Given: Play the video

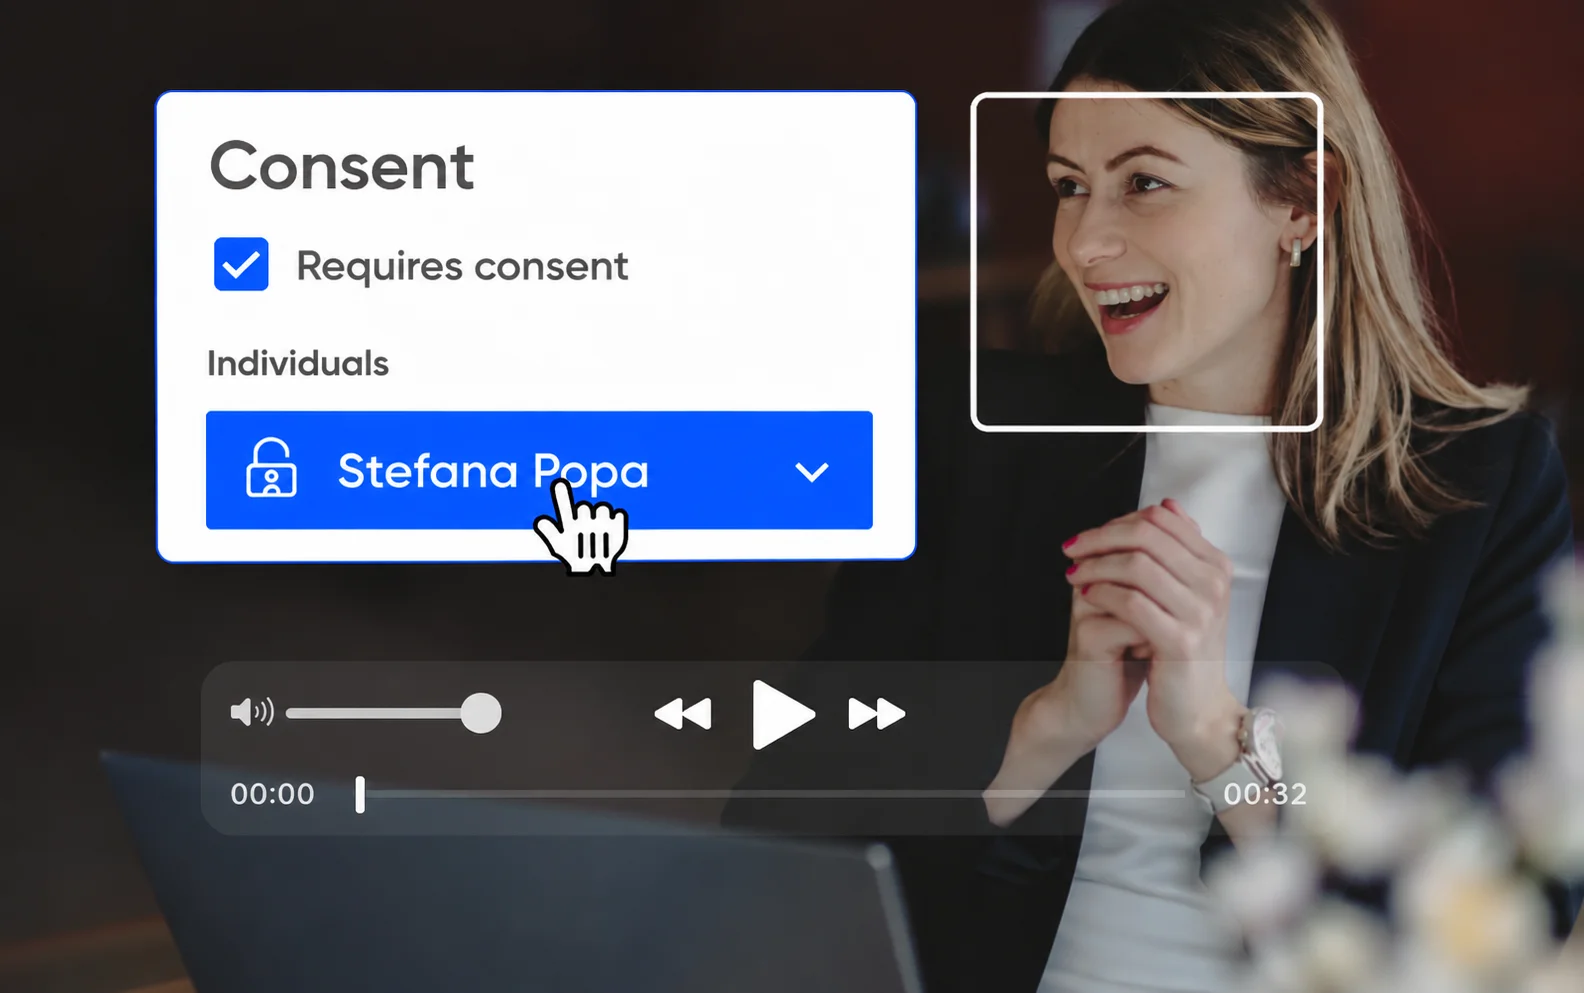Looking at the screenshot, I should [x=783, y=714].
